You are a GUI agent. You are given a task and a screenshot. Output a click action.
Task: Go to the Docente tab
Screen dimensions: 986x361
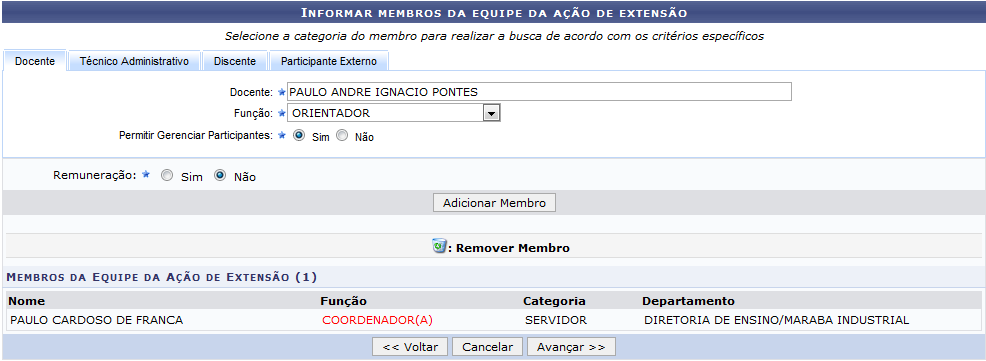[35, 61]
